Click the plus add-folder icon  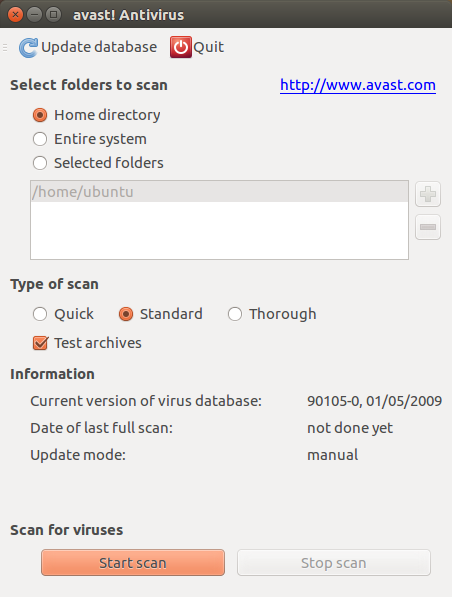[x=428, y=194]
